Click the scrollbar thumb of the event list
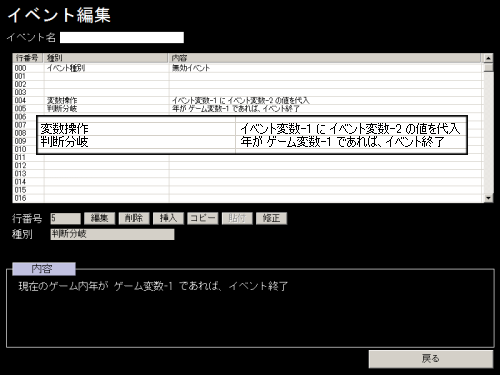This screenshot has width=500, height=375. [x=488, y=68]
